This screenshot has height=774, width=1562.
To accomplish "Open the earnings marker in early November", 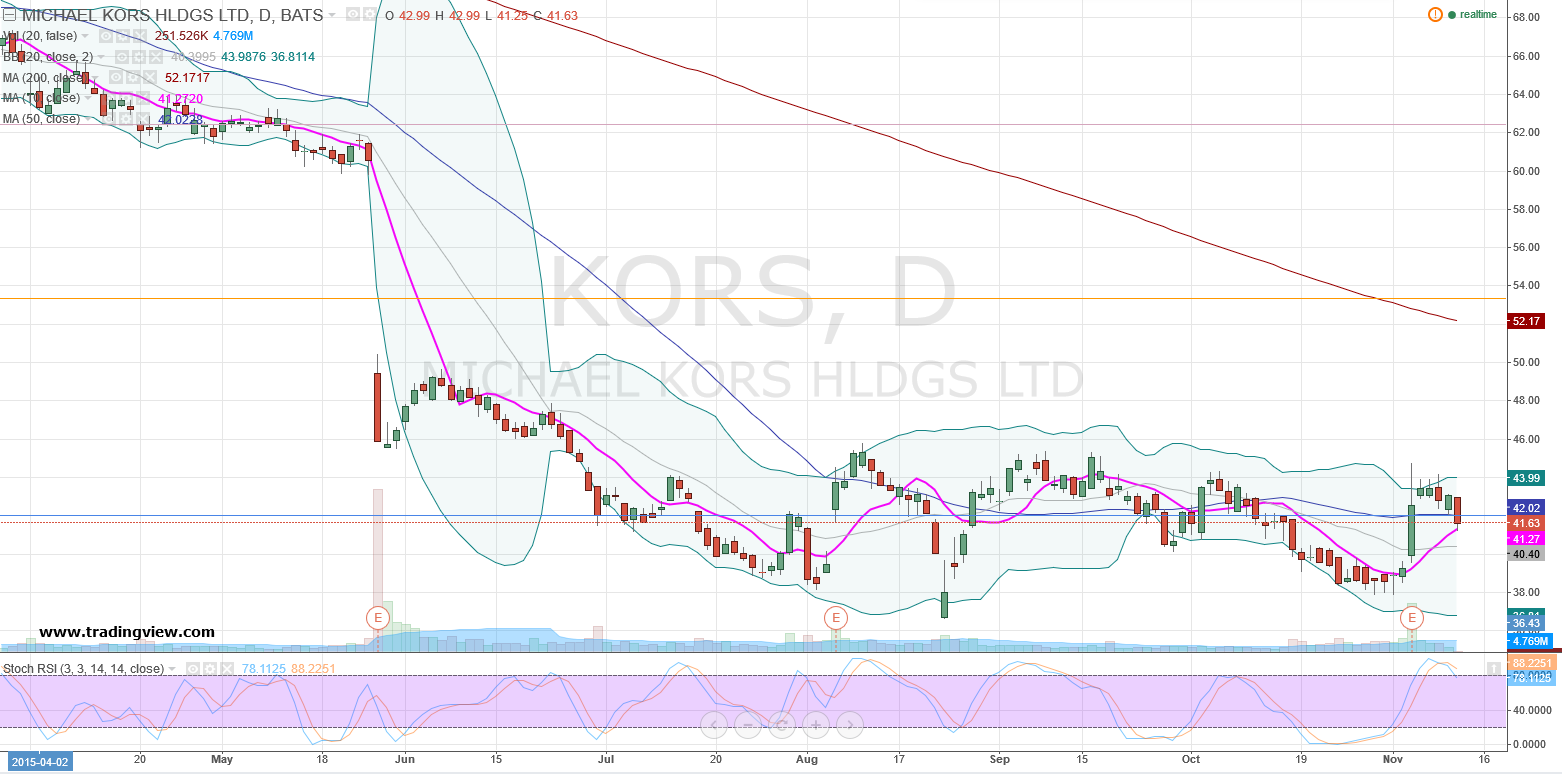I will click(1411, 617).
